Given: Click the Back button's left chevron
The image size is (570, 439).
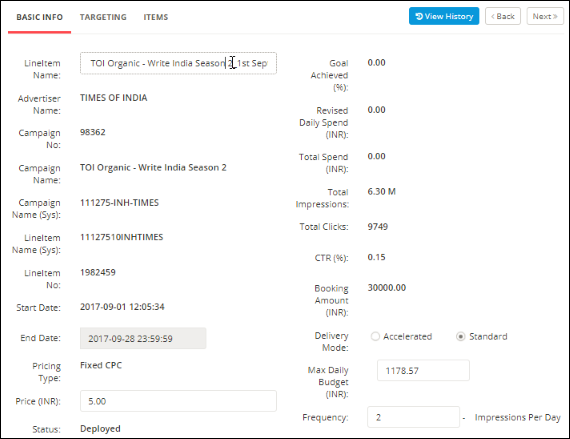Looking at the screenshot, I should [x=493, y=16].
